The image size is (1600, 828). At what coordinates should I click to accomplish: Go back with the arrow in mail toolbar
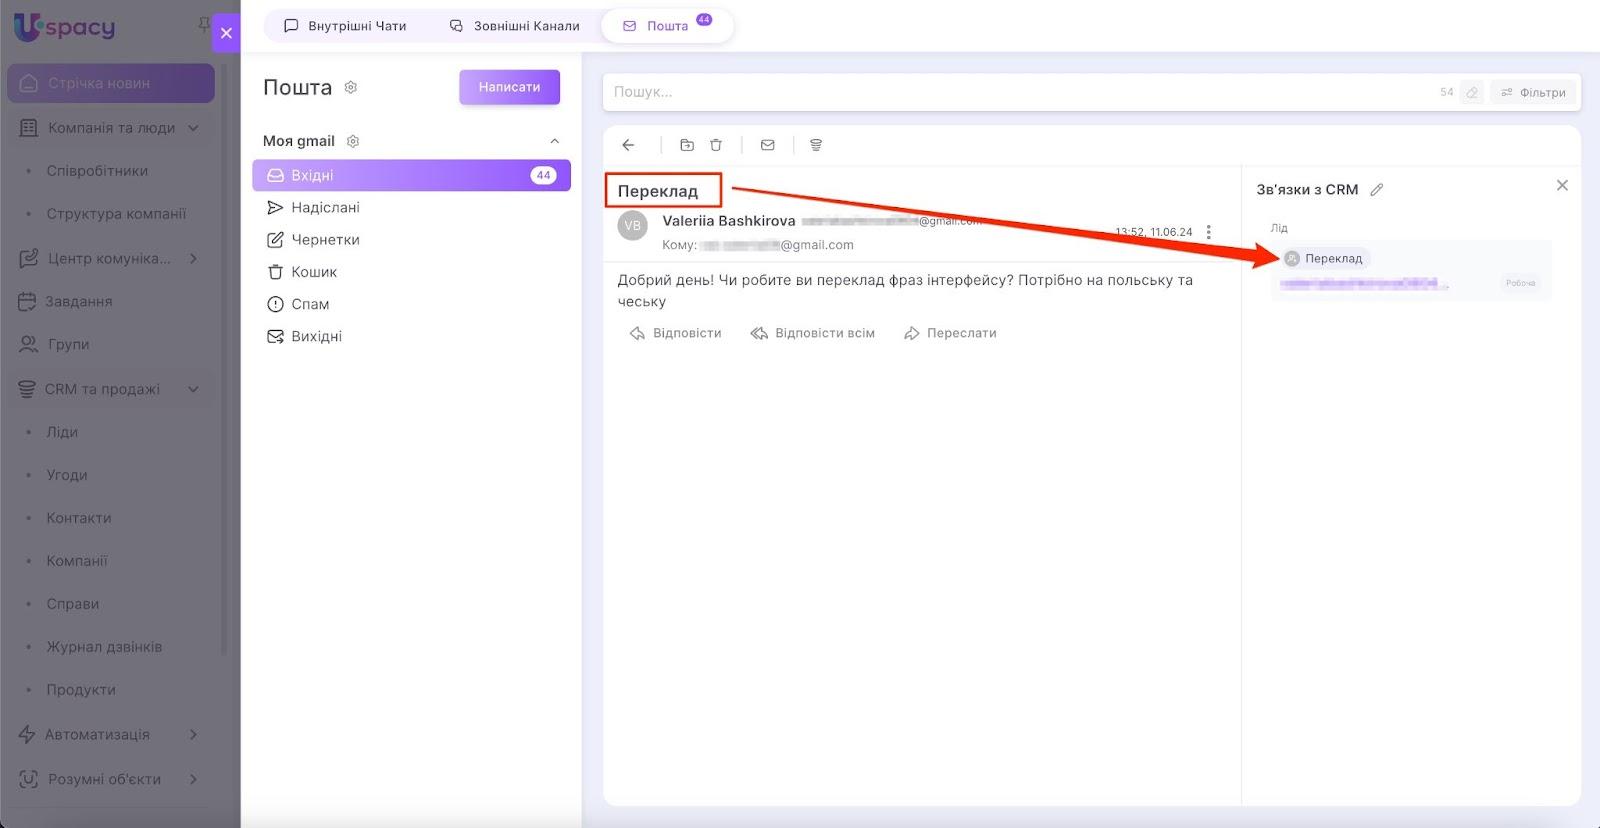pyautogui.click(x=628, y=145)
